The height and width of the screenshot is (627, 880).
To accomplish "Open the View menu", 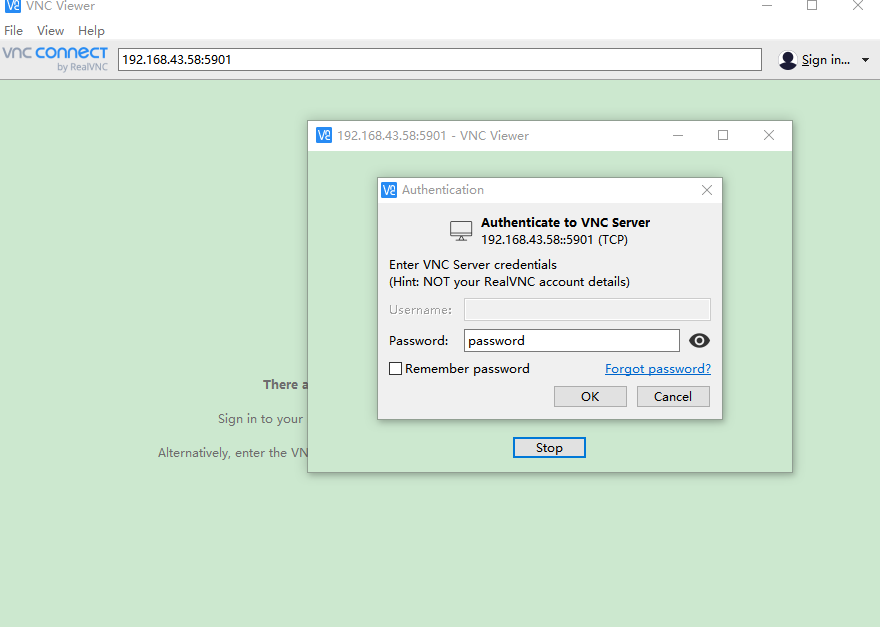I will coord(51,30).
